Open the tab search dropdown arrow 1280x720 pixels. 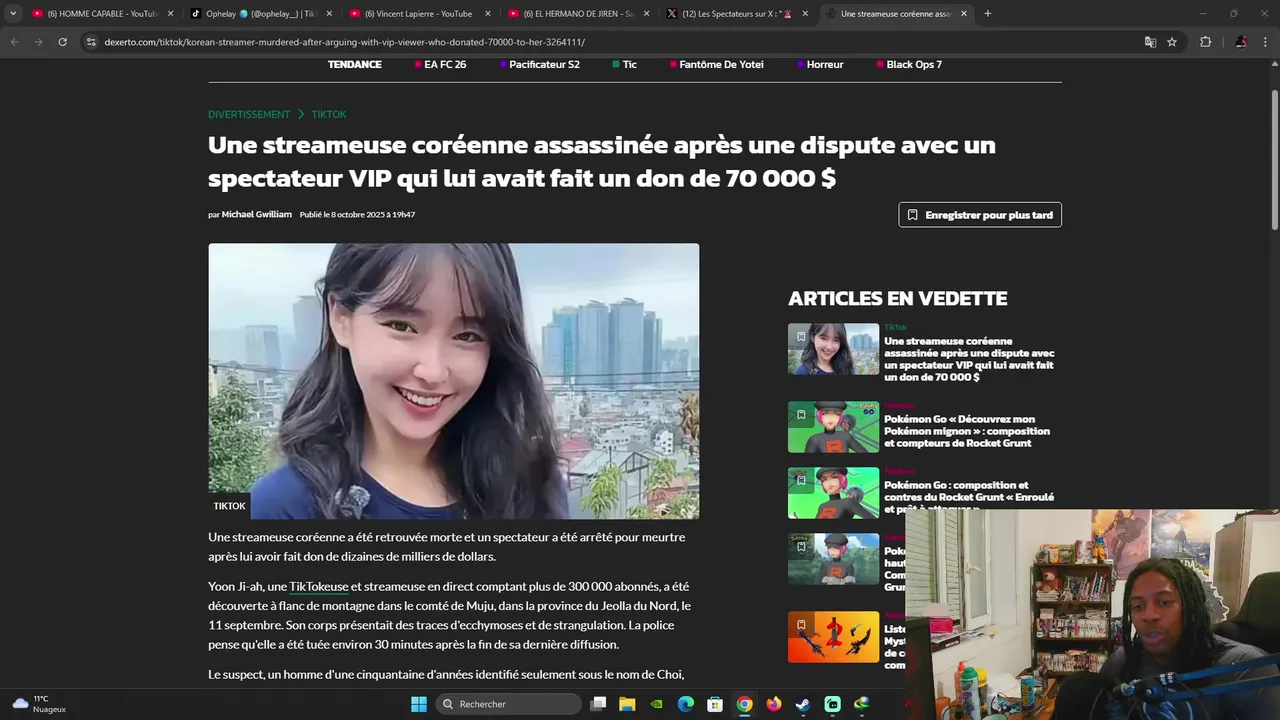[x=13, y=14]
